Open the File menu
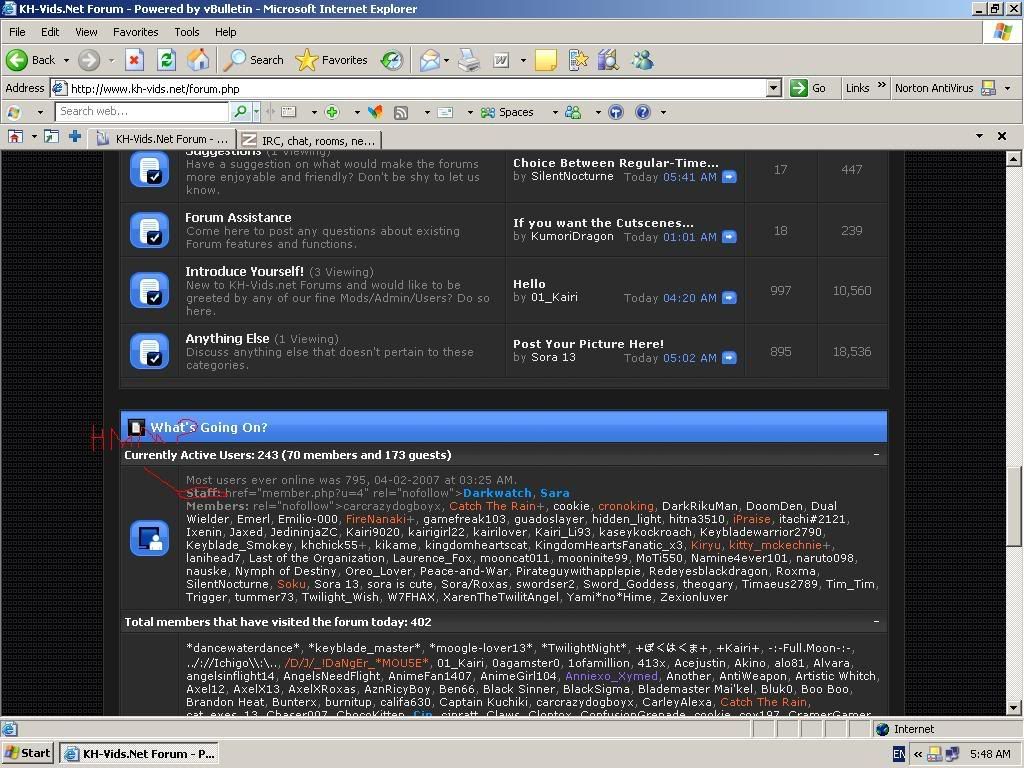 click(x=17, y=32)
